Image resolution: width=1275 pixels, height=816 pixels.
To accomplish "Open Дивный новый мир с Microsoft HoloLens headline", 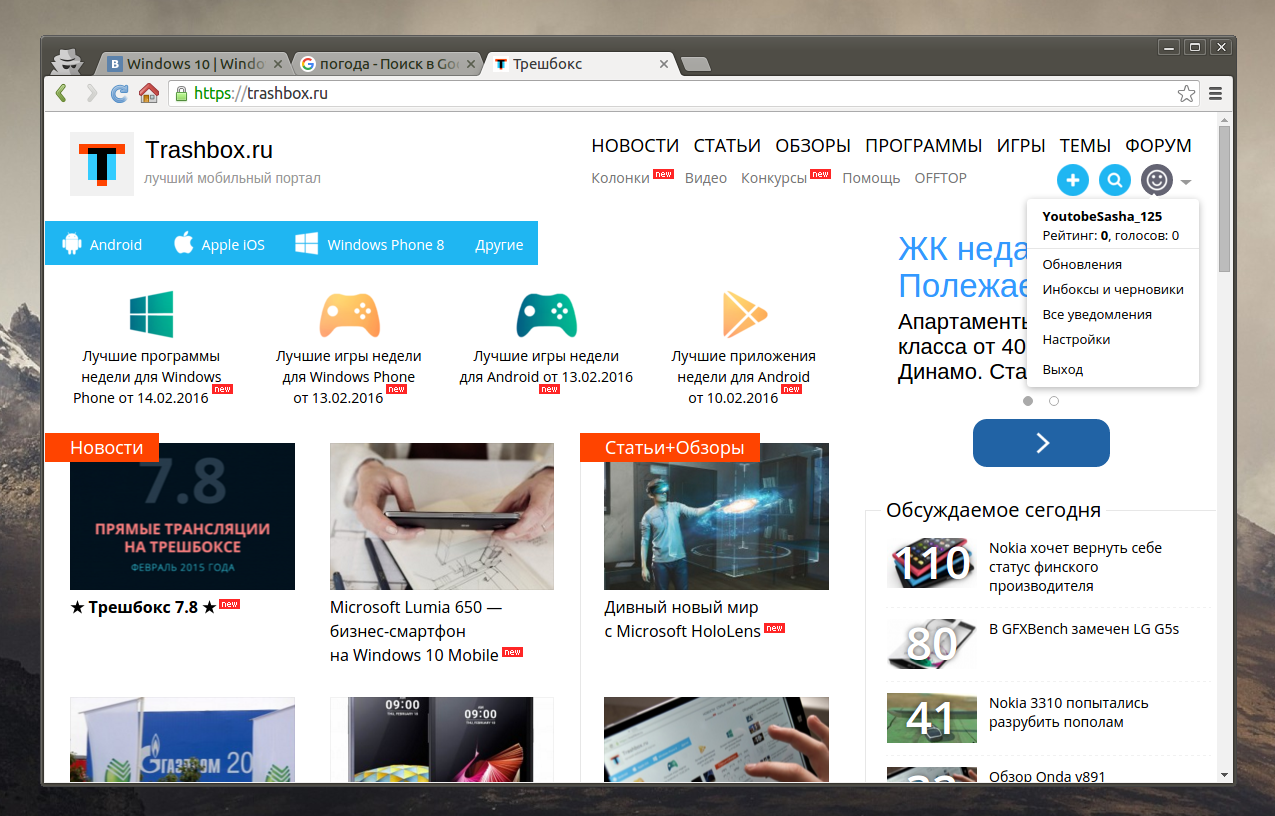I will point(682,619).
